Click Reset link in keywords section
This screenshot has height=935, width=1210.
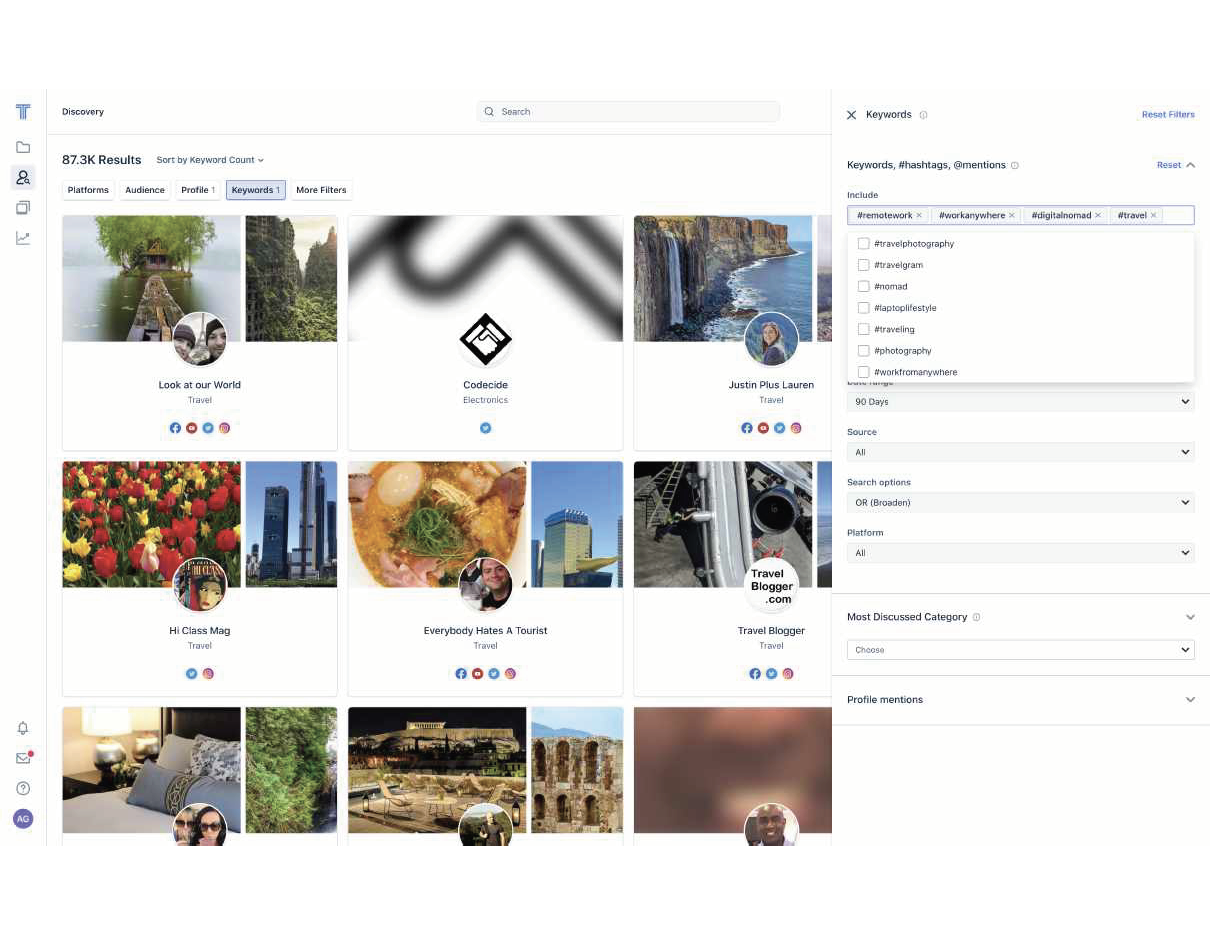pos(1169,165)
